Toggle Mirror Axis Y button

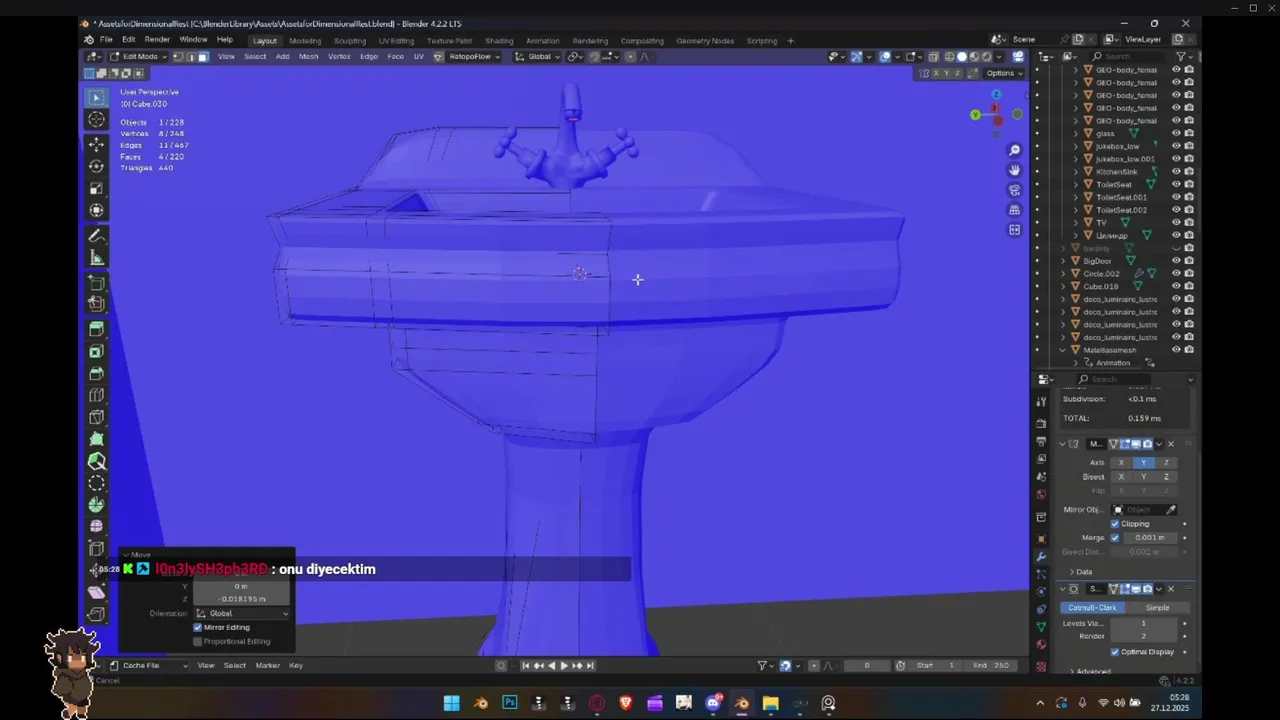[1143, 463]
